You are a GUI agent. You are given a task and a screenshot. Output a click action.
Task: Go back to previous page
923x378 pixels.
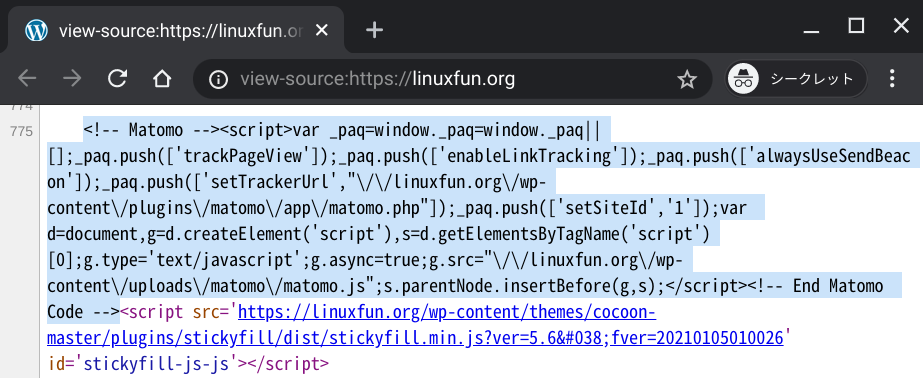click(x=27, y=78)
